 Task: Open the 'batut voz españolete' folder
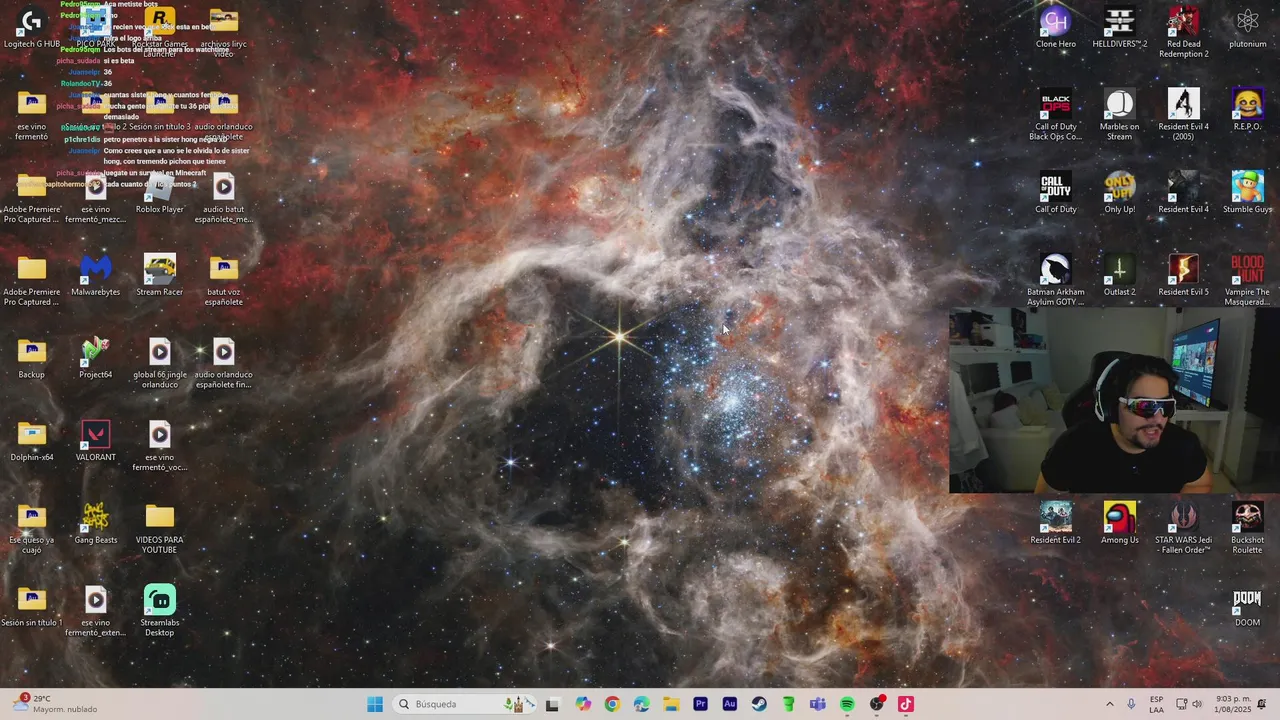[x=224, y=282]
